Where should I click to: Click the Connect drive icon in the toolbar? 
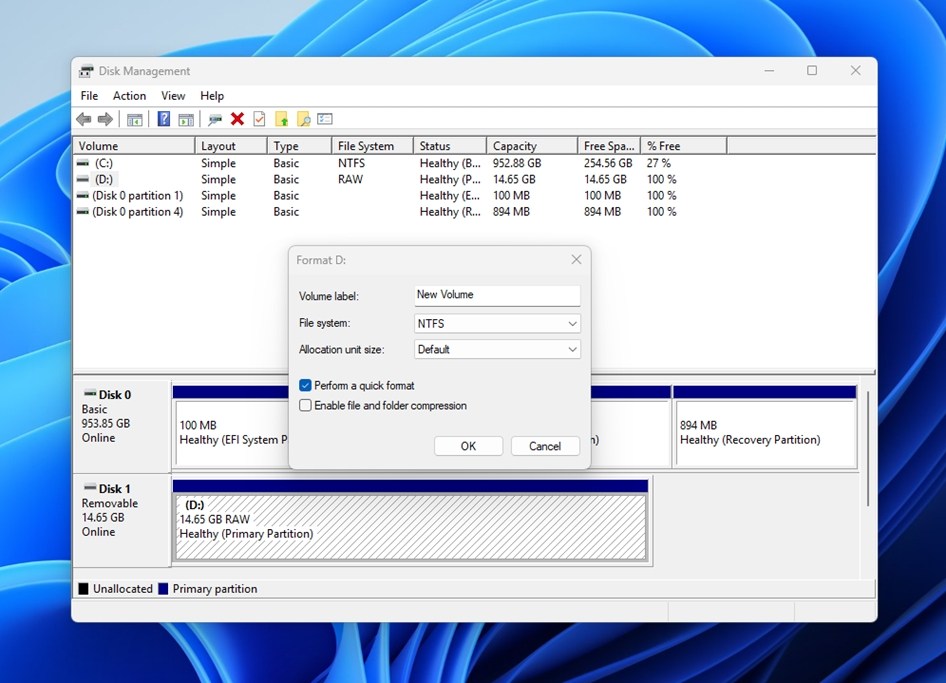click(215, 119)
